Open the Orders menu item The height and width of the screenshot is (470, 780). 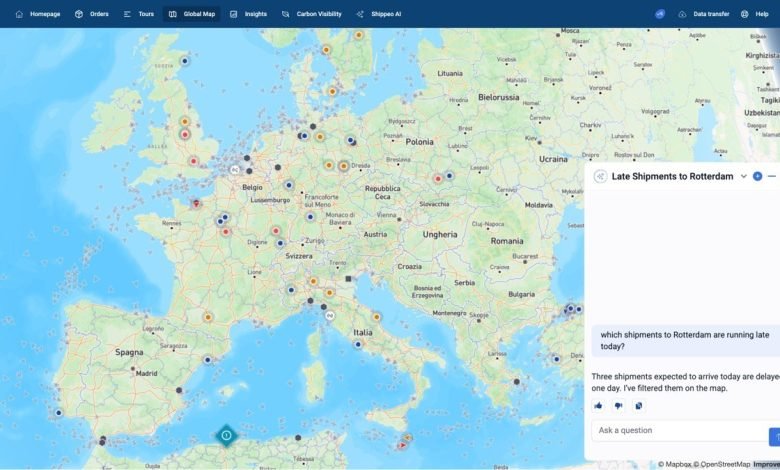92,14
